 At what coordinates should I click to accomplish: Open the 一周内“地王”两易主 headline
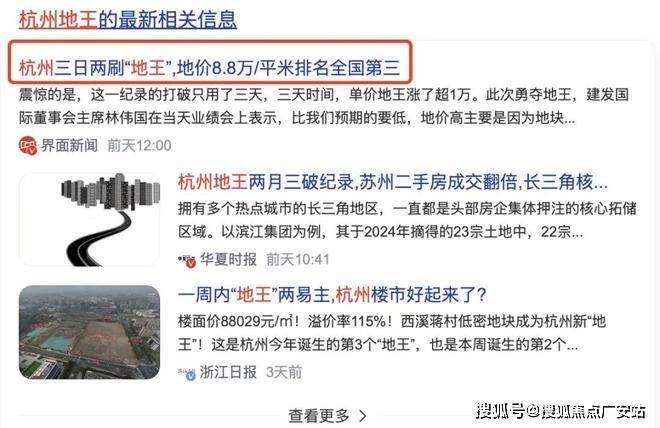pos(332,295)
